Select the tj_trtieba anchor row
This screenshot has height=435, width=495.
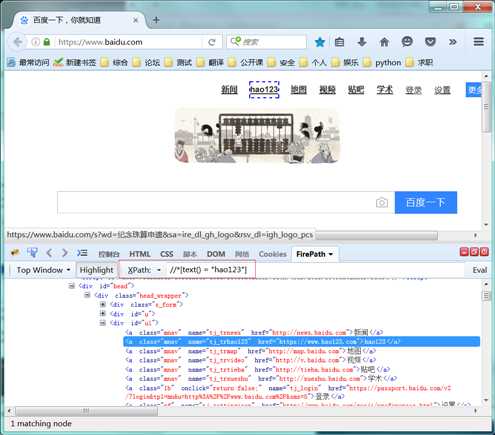[x=257, y=369]
